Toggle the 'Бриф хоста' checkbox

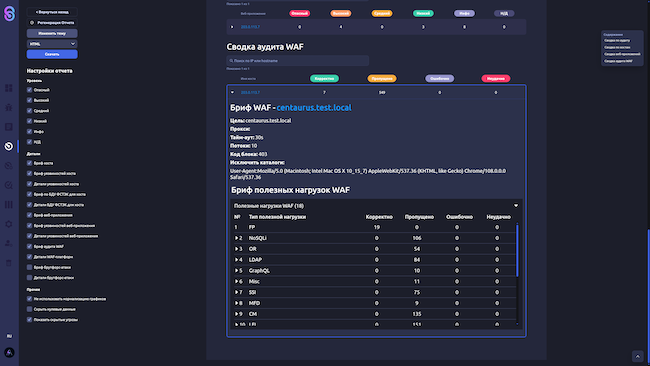[x=29, y=163]
